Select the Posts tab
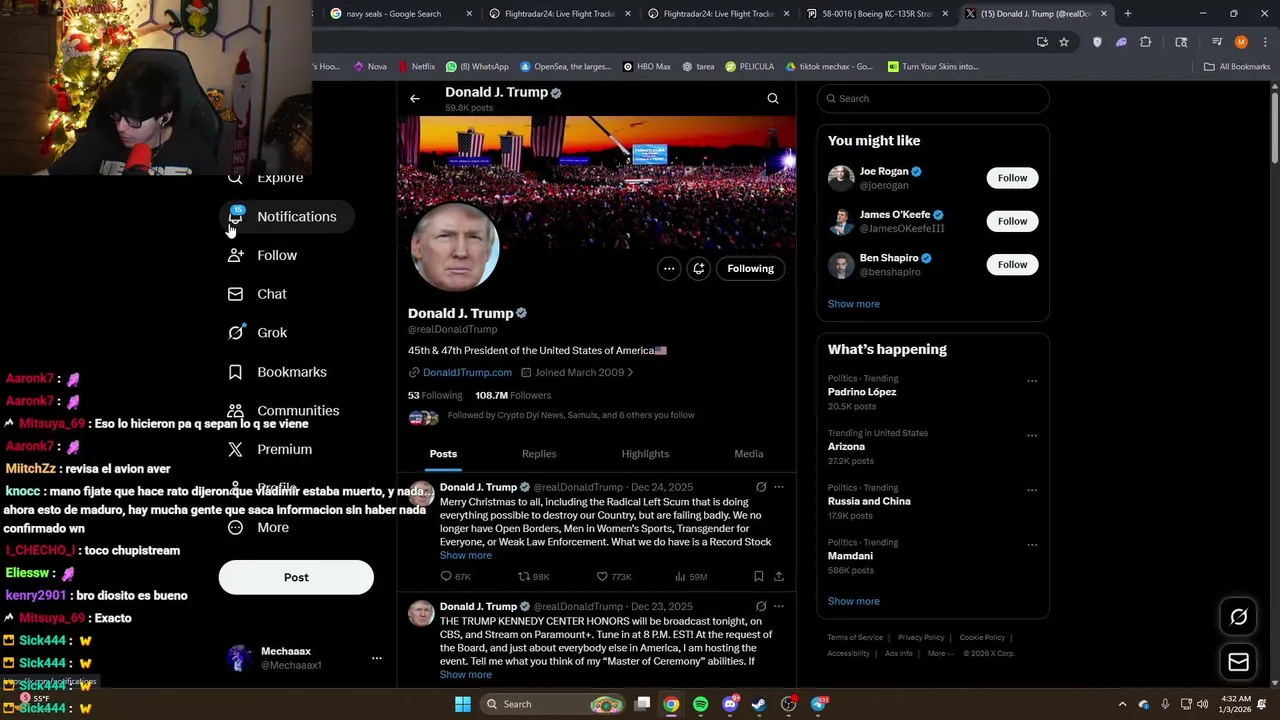Image resolution: width=1280 pixels, height=720 pixels. [443, 454]
